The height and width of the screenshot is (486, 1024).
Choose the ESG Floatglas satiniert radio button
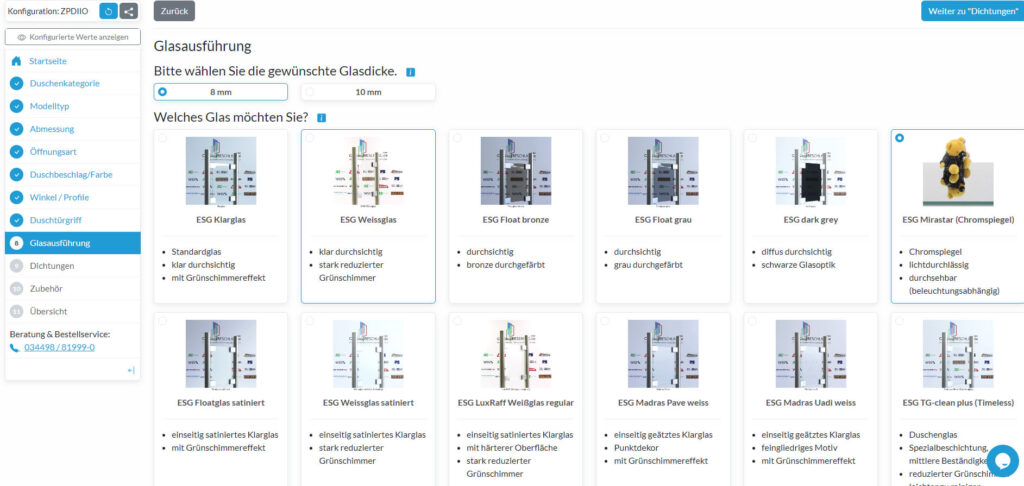162,321
